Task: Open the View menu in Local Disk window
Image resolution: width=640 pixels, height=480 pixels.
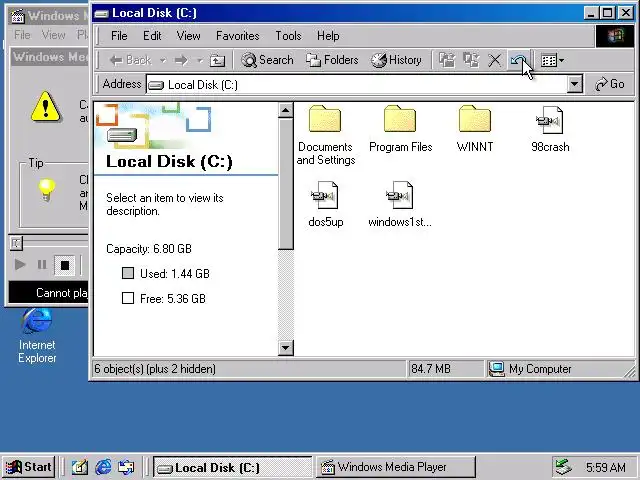Action: click(188, 36)
